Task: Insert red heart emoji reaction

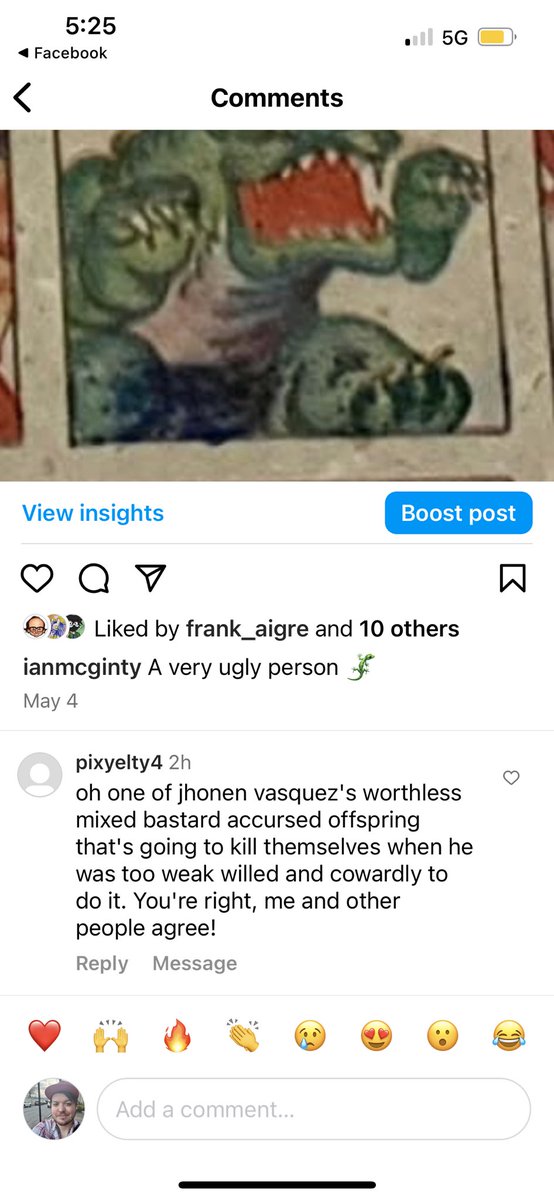Action: (x=44, y=1036)
